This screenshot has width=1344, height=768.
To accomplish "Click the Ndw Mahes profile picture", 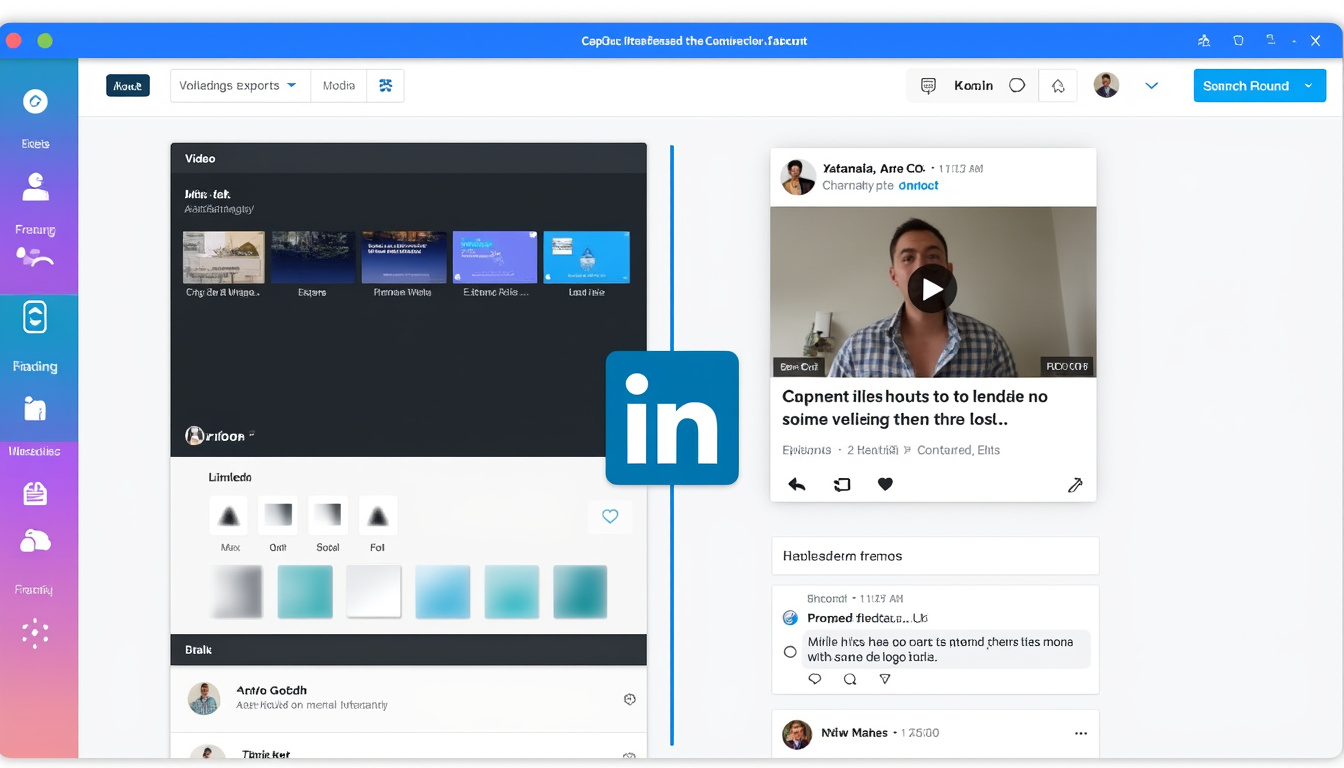I will coord(797,735).
